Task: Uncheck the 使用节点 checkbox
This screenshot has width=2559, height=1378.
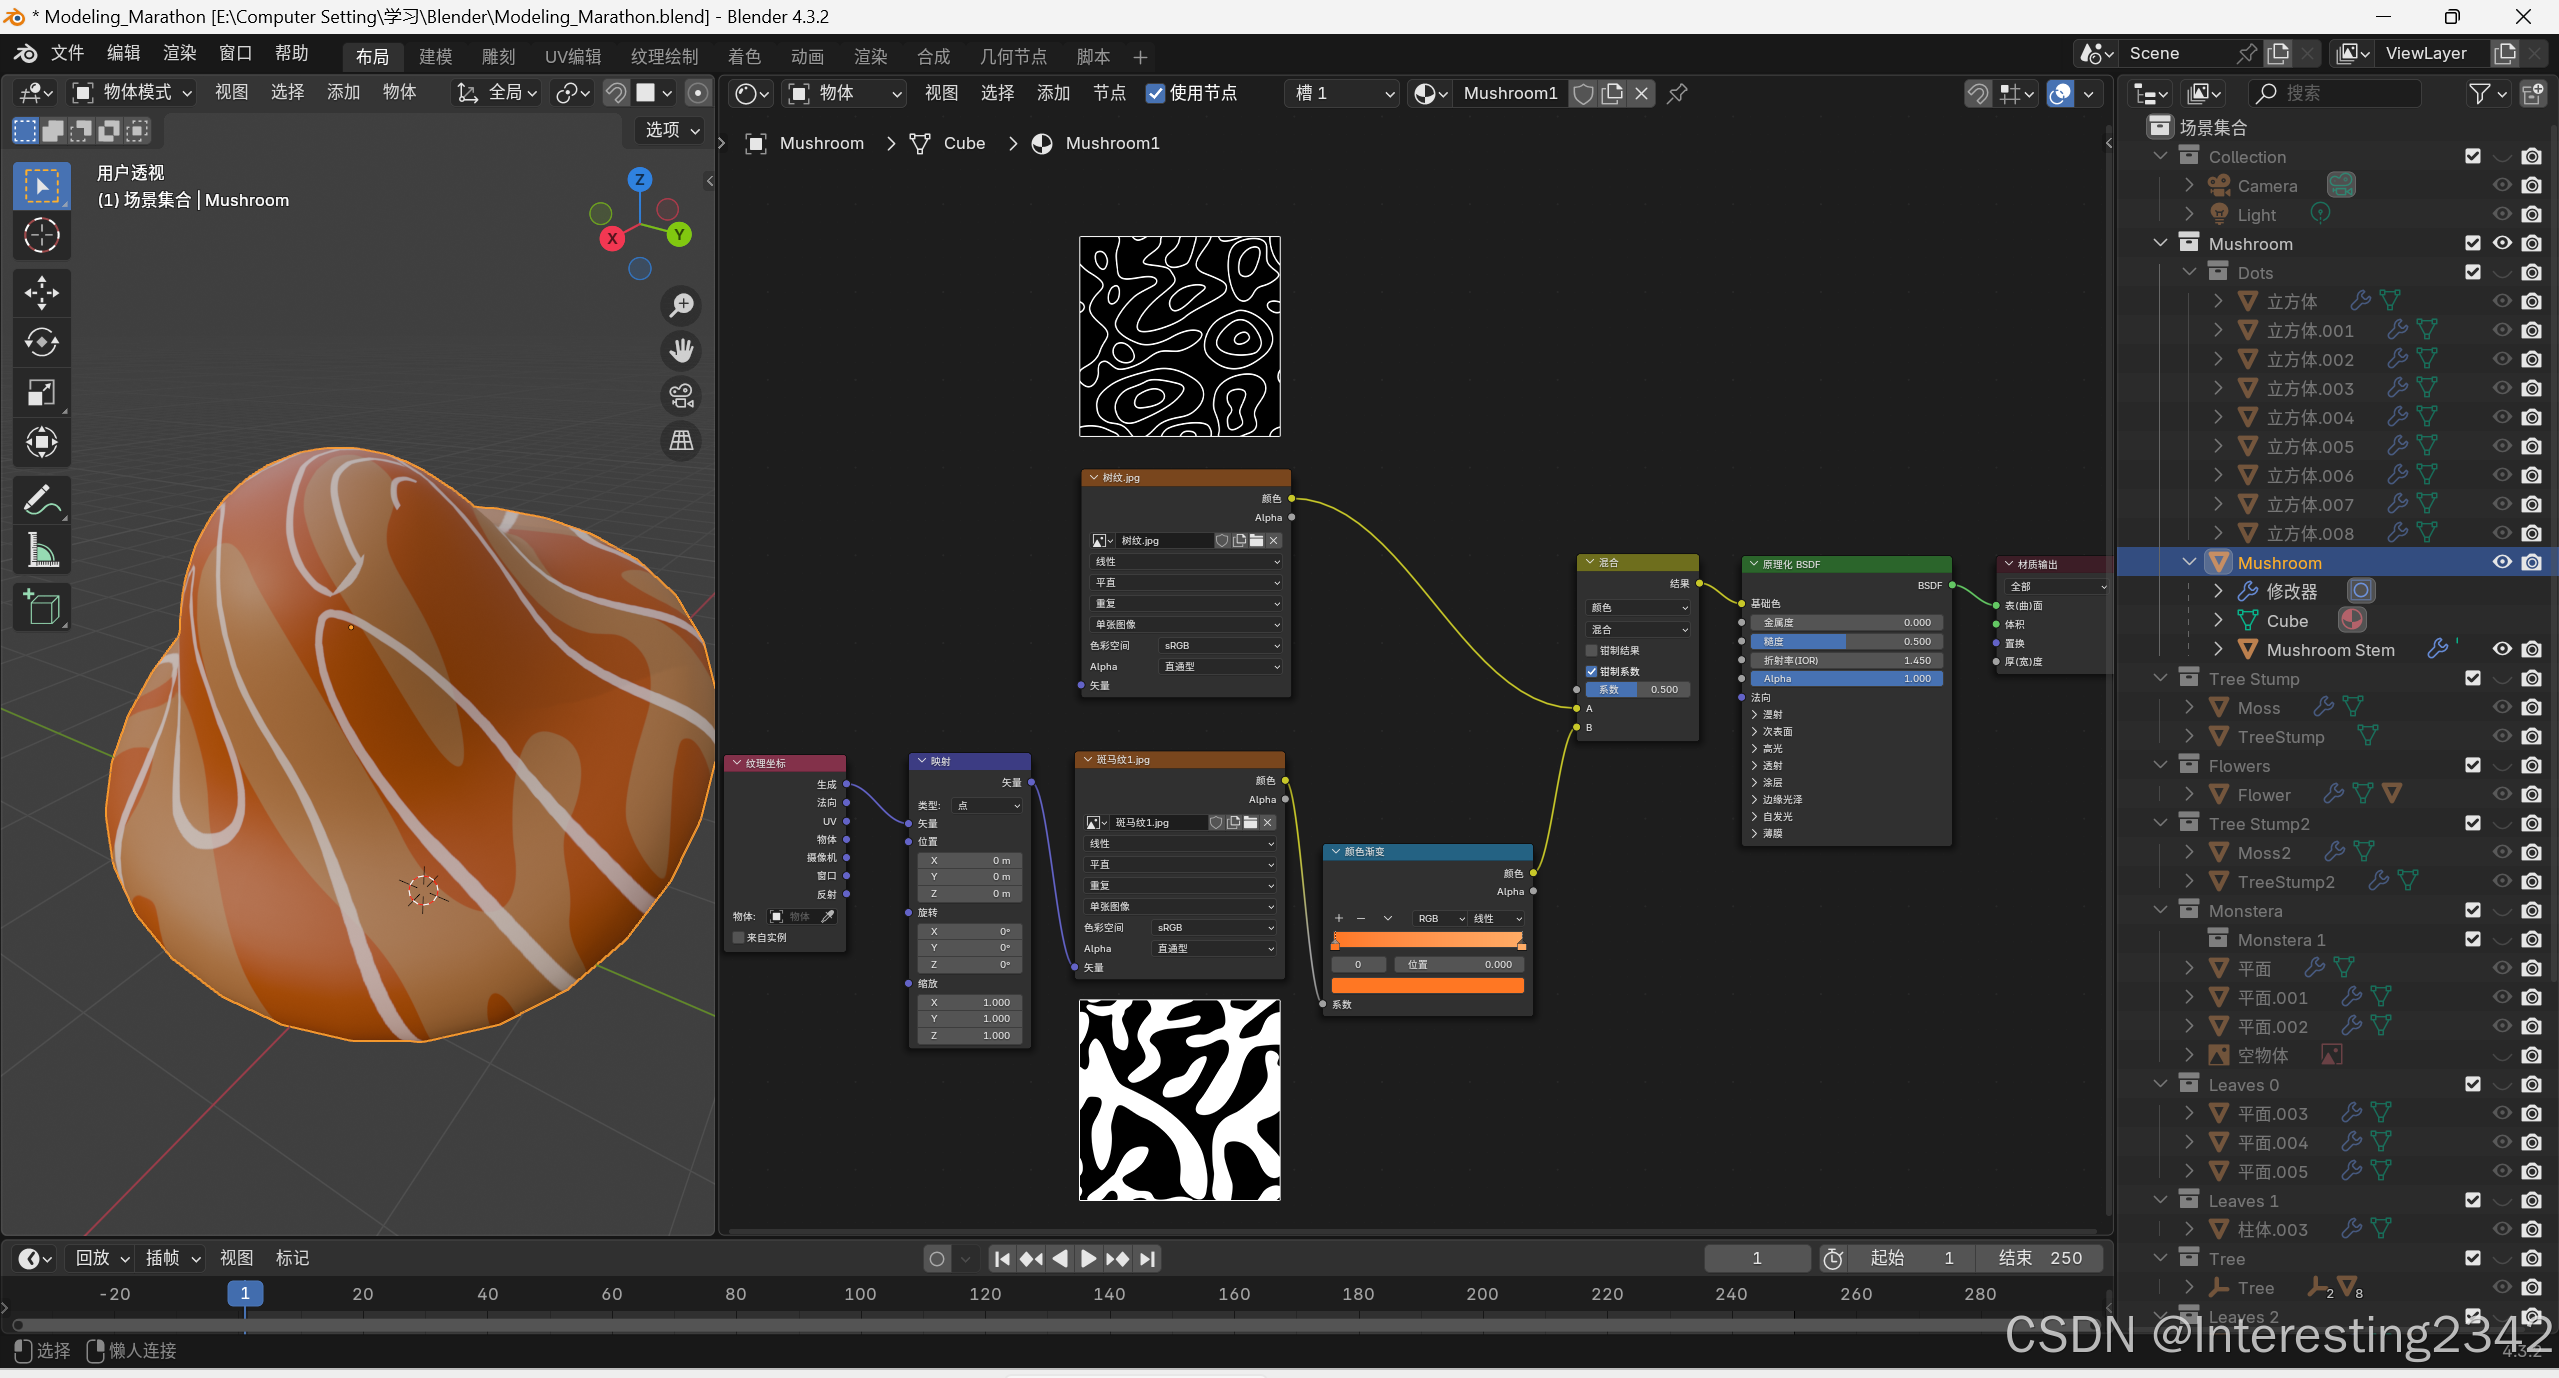Action: coord(1155,93)
